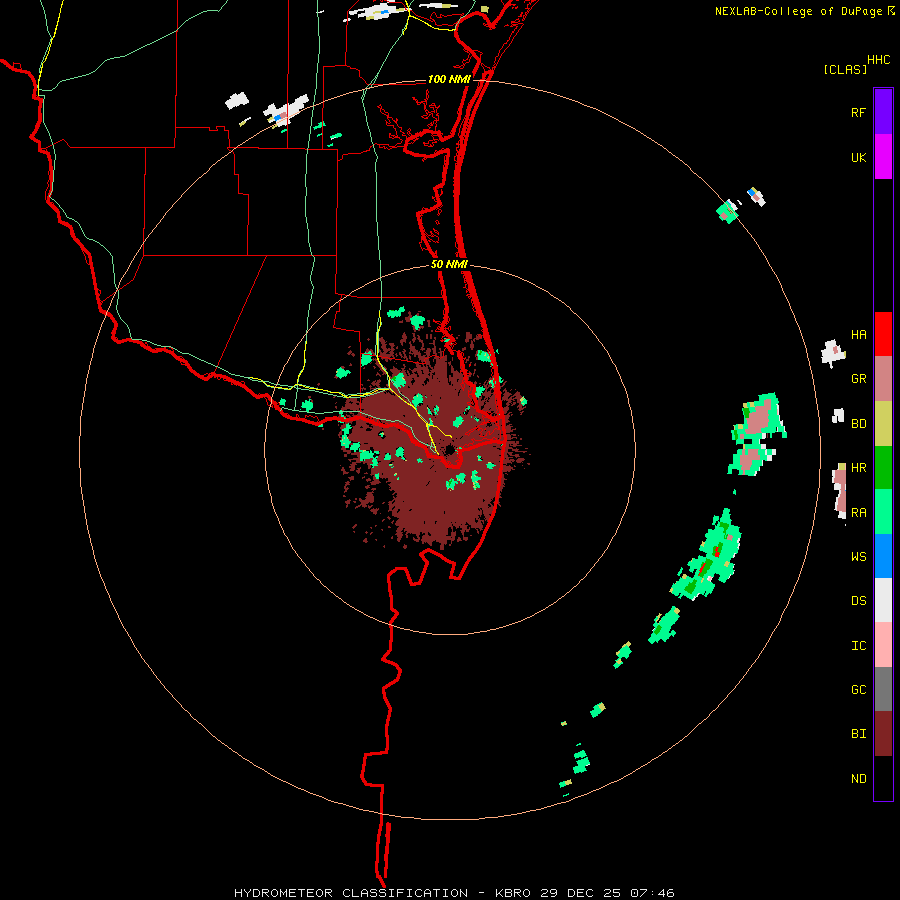Click the 'UK' legend label
Image resolution: width=900 pixels, height=900 pixels.
(x=858, y=157)
